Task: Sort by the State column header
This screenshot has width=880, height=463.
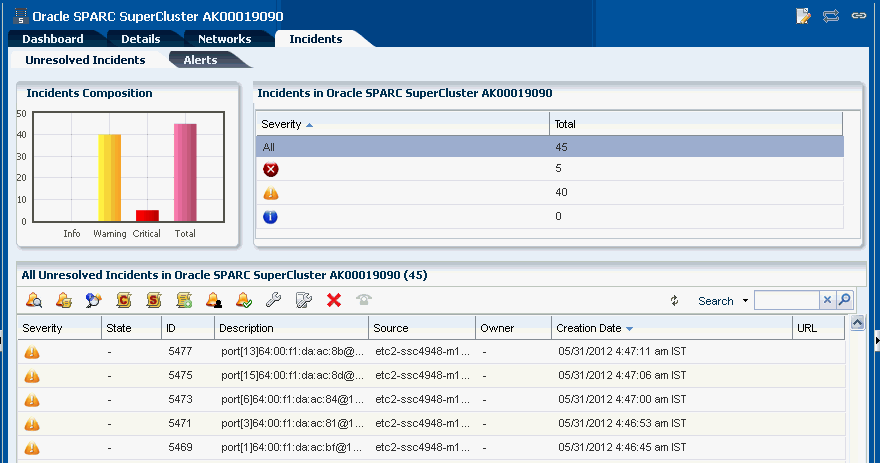Action: (x=131, y=328)
